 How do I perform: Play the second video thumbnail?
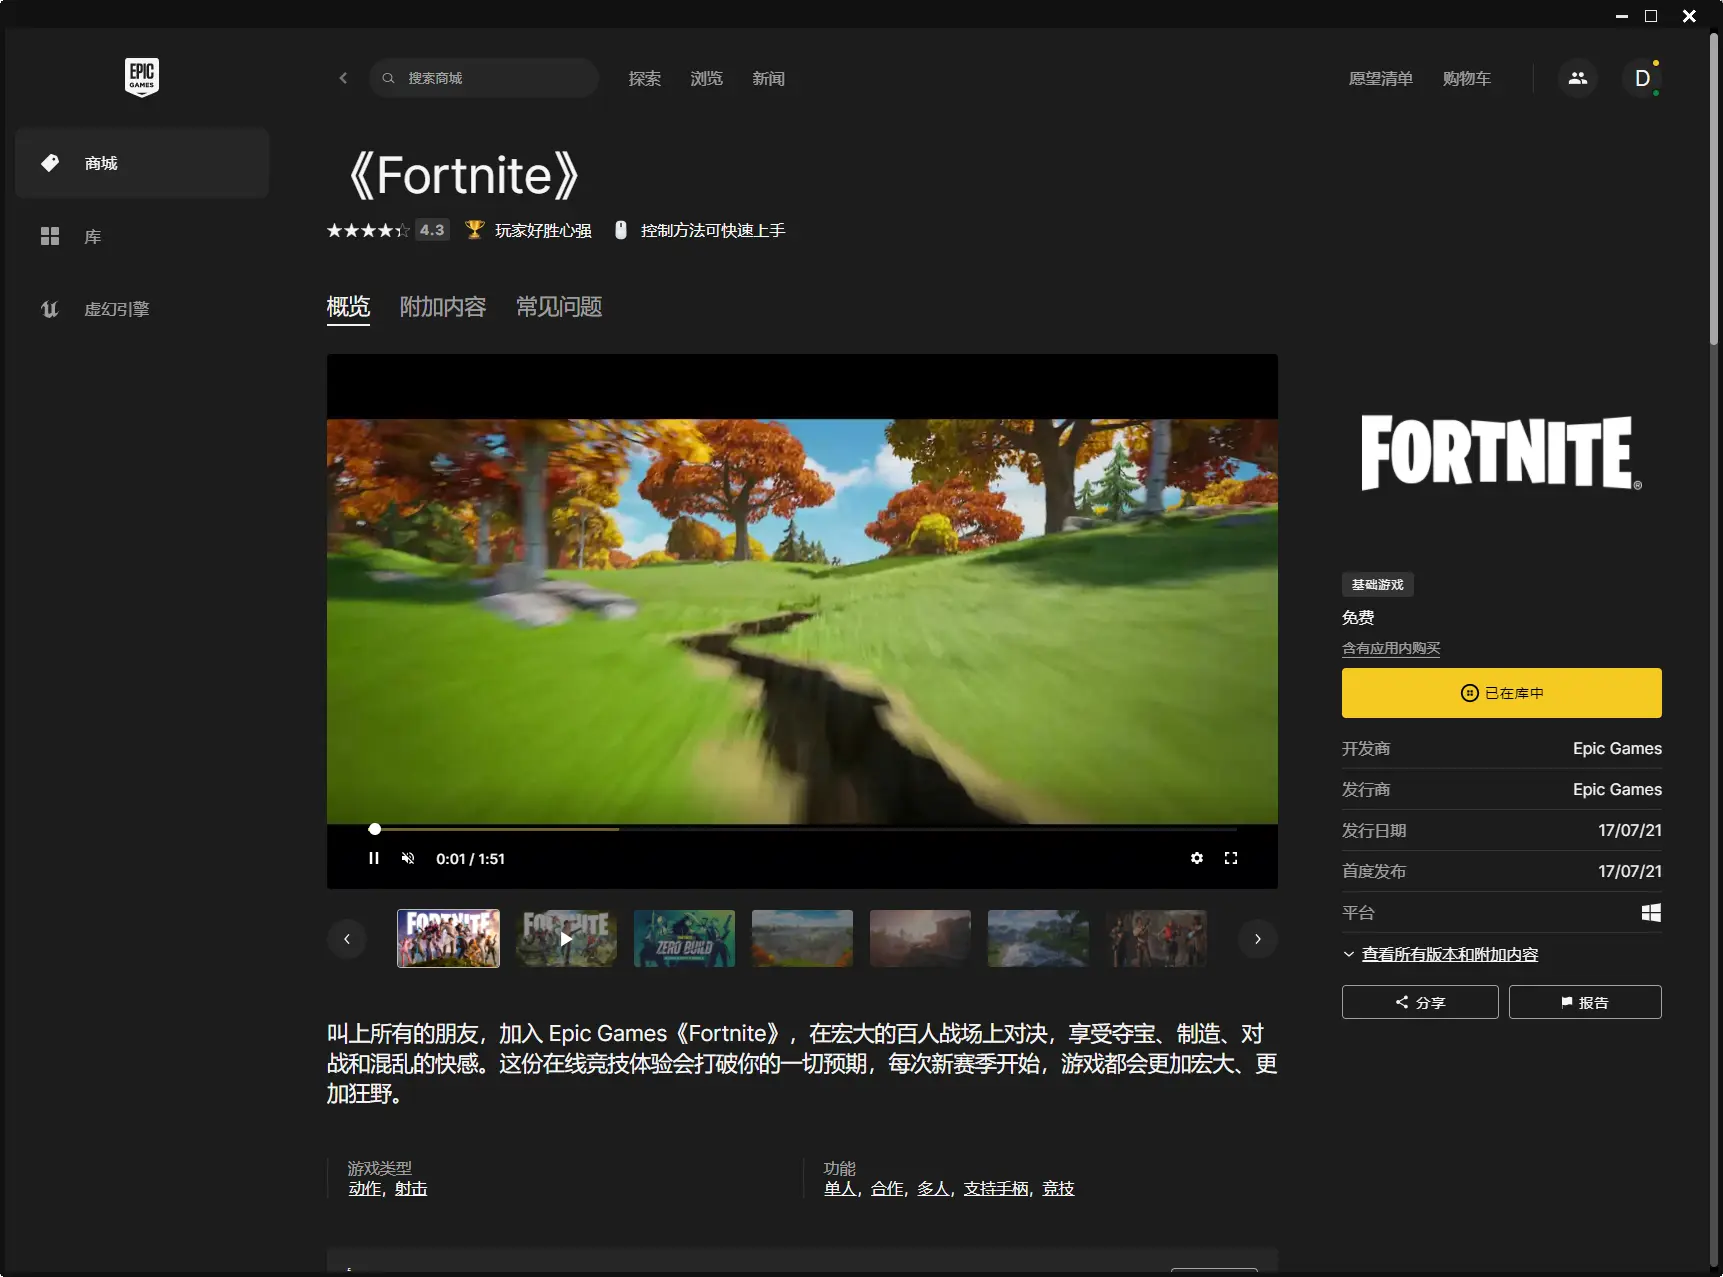pyautogui.click(x=566, y=938)
